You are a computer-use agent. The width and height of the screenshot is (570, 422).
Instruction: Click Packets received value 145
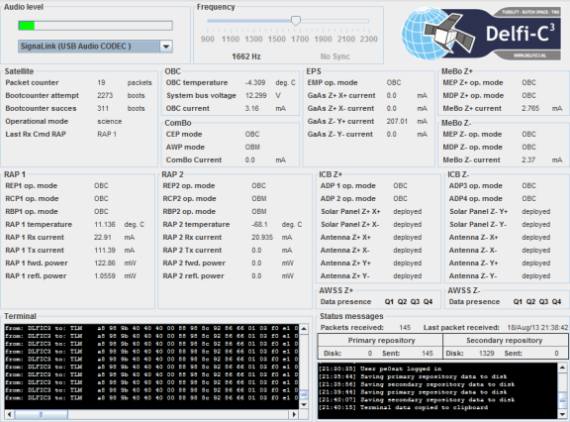[x=405, y=327]
